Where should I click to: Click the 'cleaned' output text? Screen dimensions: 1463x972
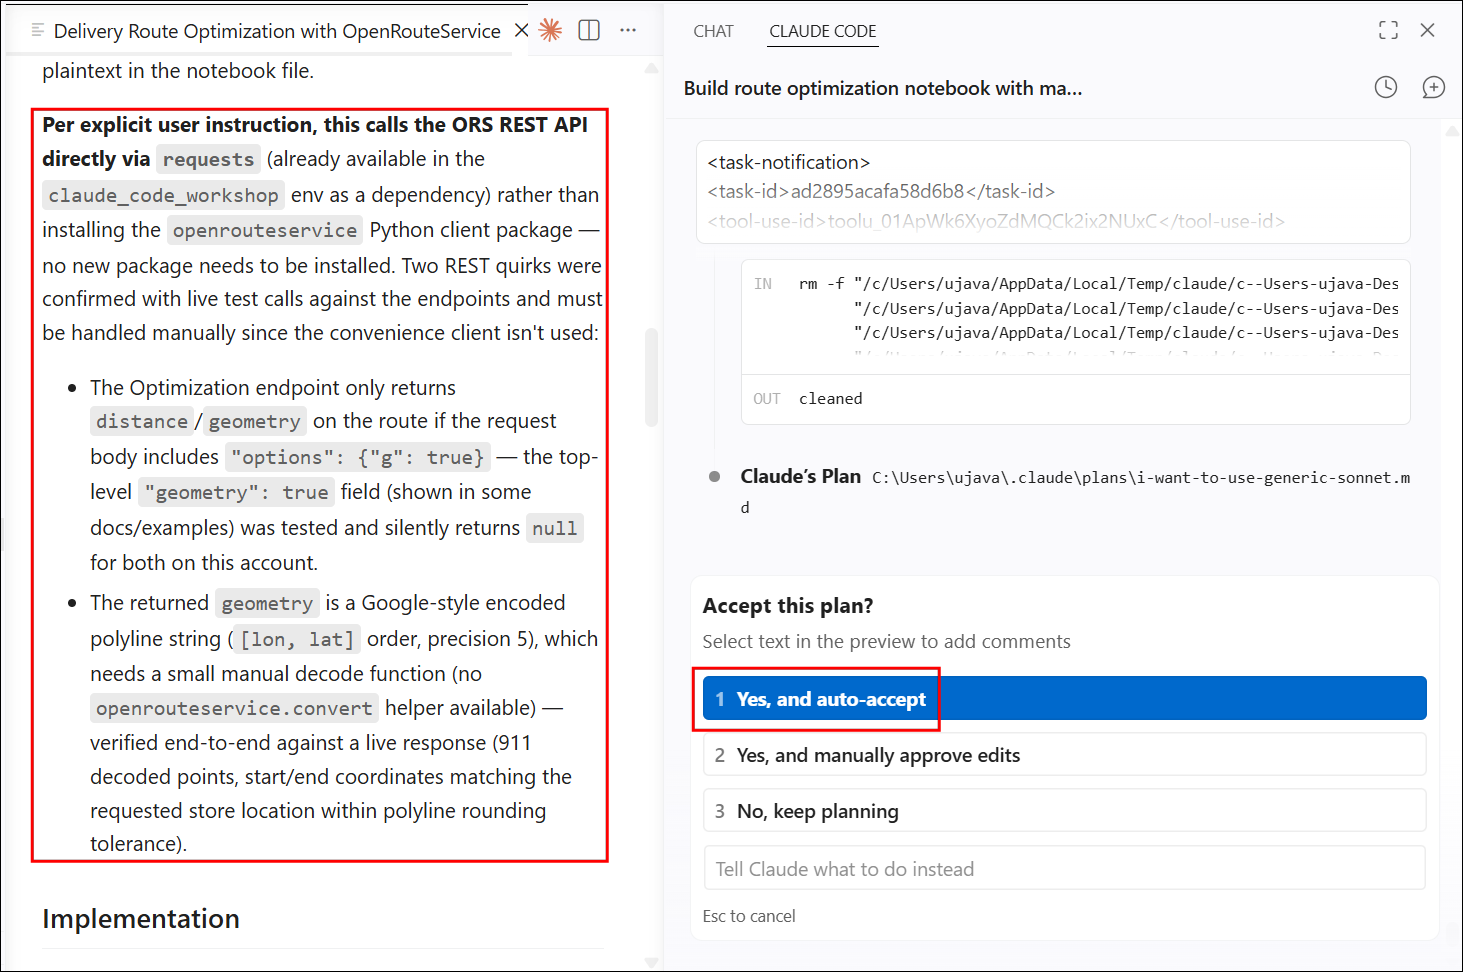click(x=830, y=399)
